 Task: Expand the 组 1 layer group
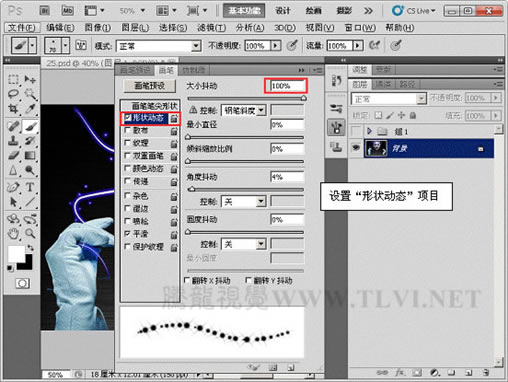pos(369,131)
